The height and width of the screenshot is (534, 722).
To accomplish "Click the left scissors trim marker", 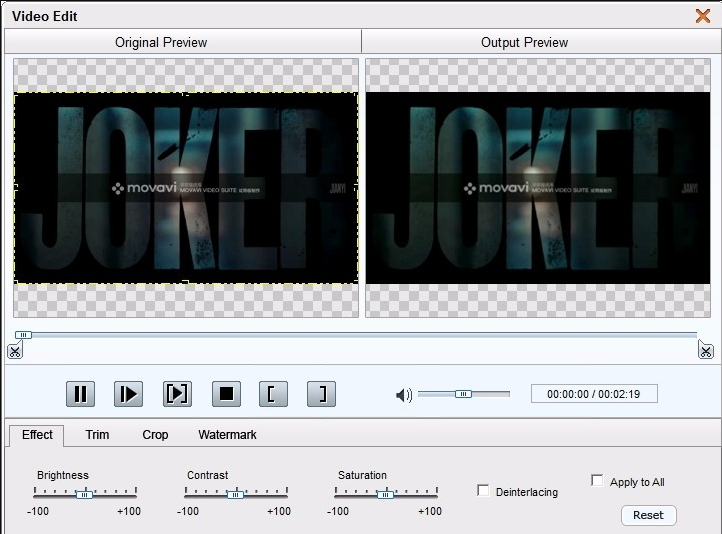I will 15,351.
